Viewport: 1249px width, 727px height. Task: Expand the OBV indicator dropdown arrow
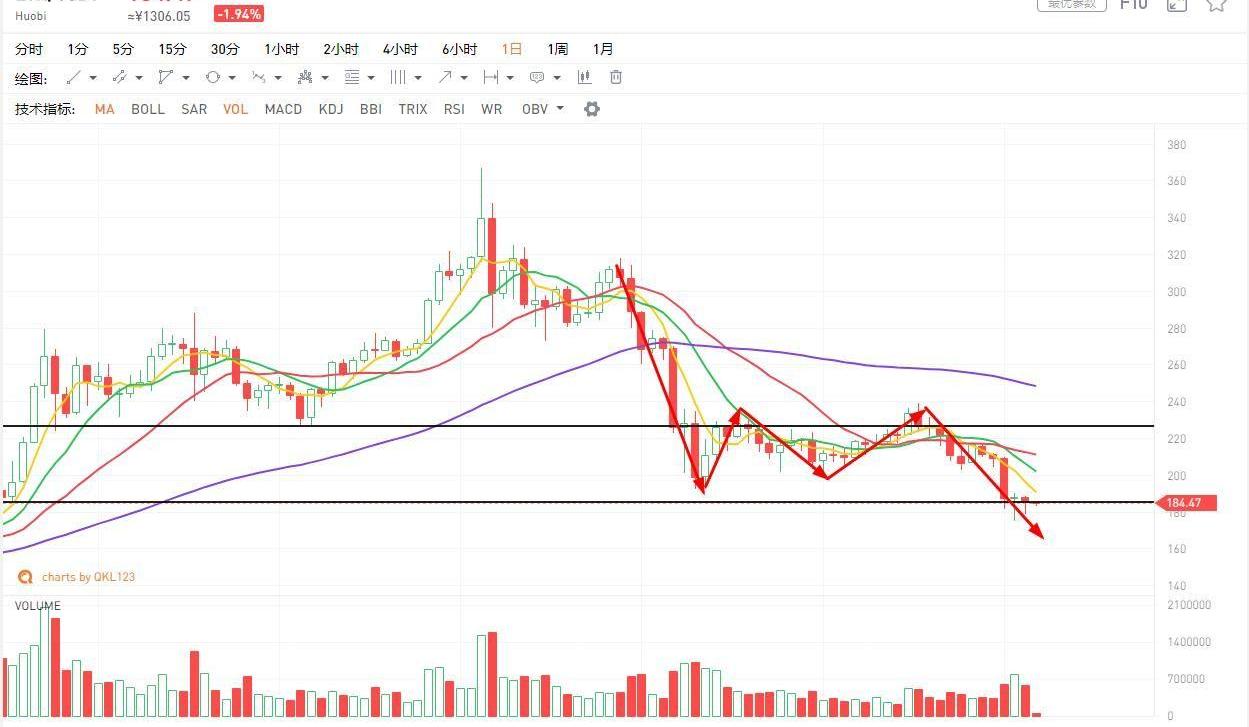click(560, 109)
